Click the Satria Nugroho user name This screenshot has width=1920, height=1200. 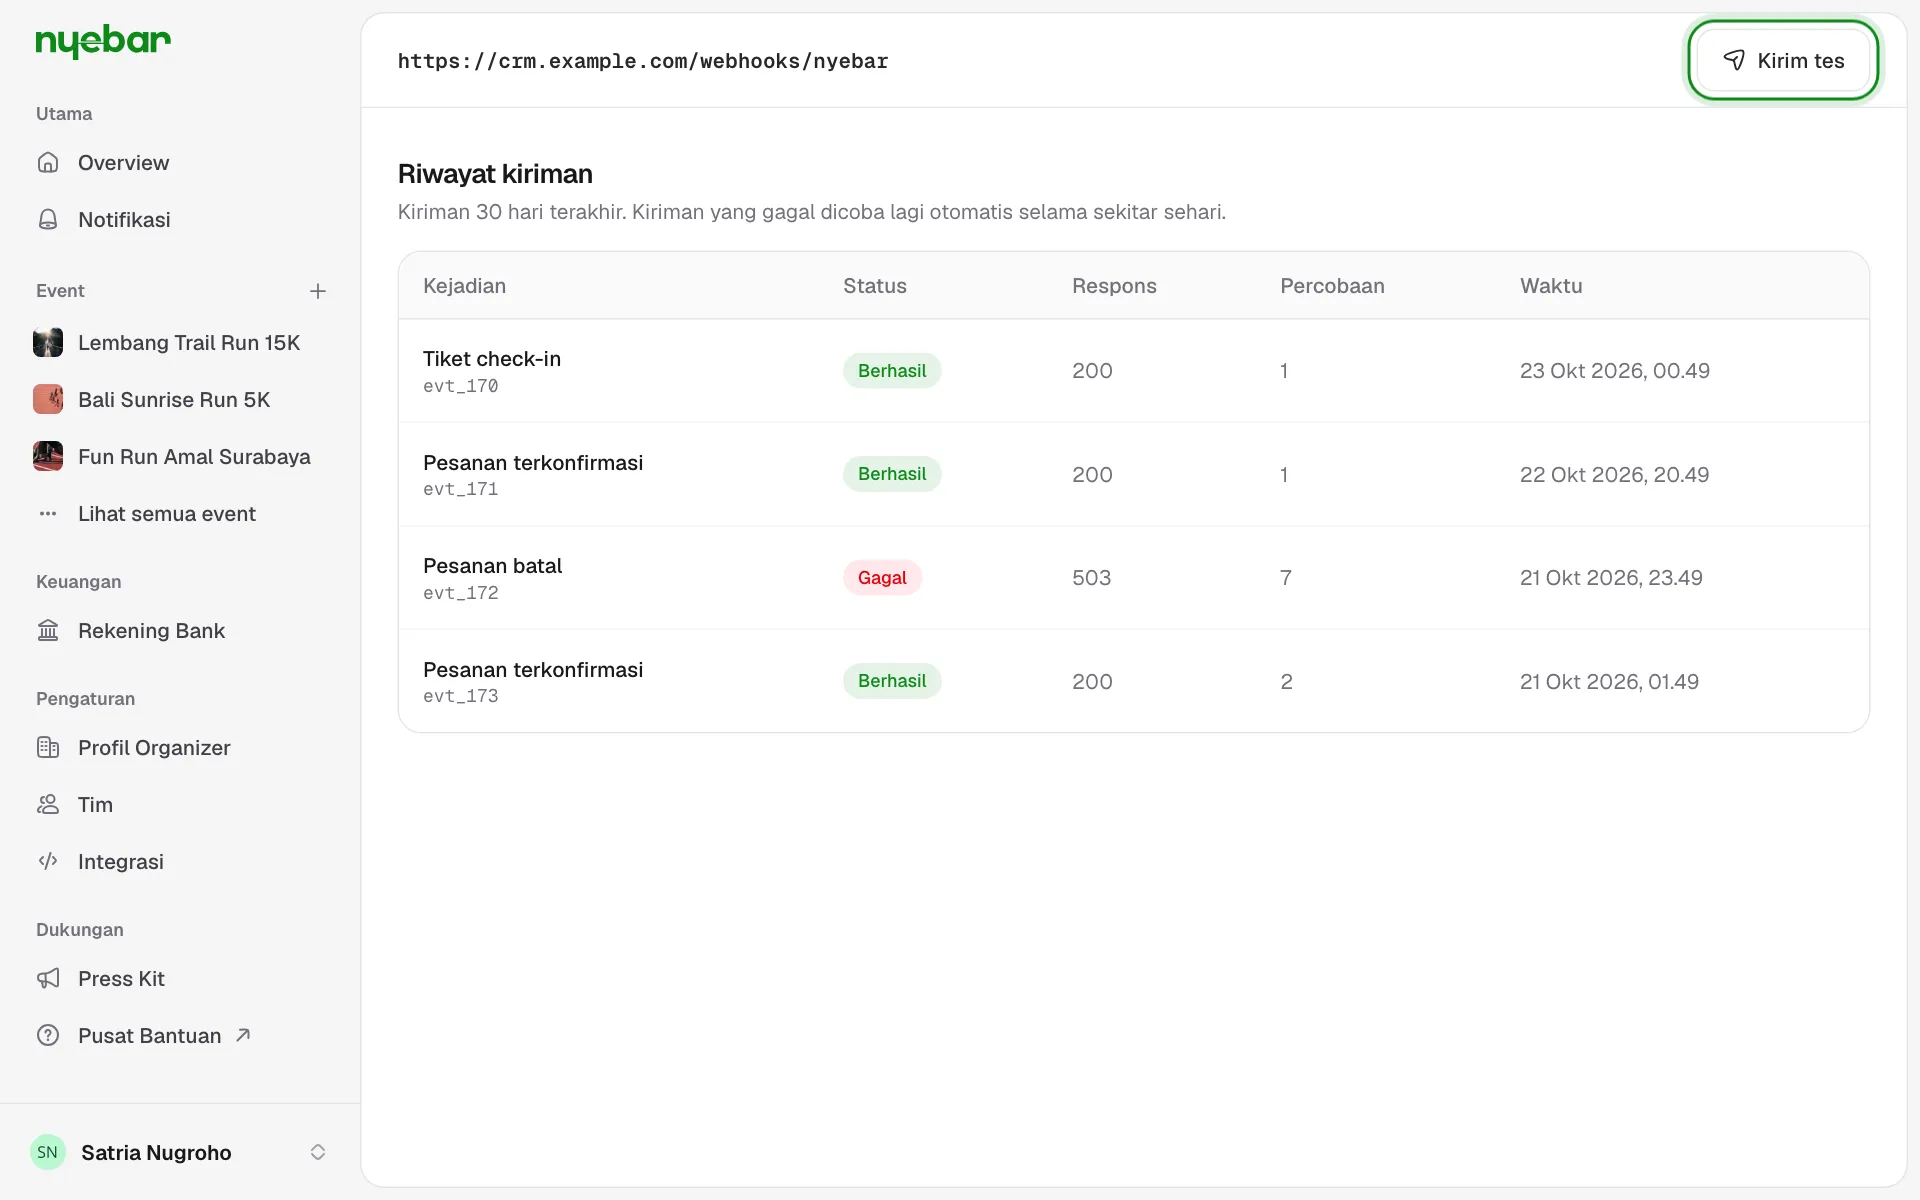(156, 1152)
